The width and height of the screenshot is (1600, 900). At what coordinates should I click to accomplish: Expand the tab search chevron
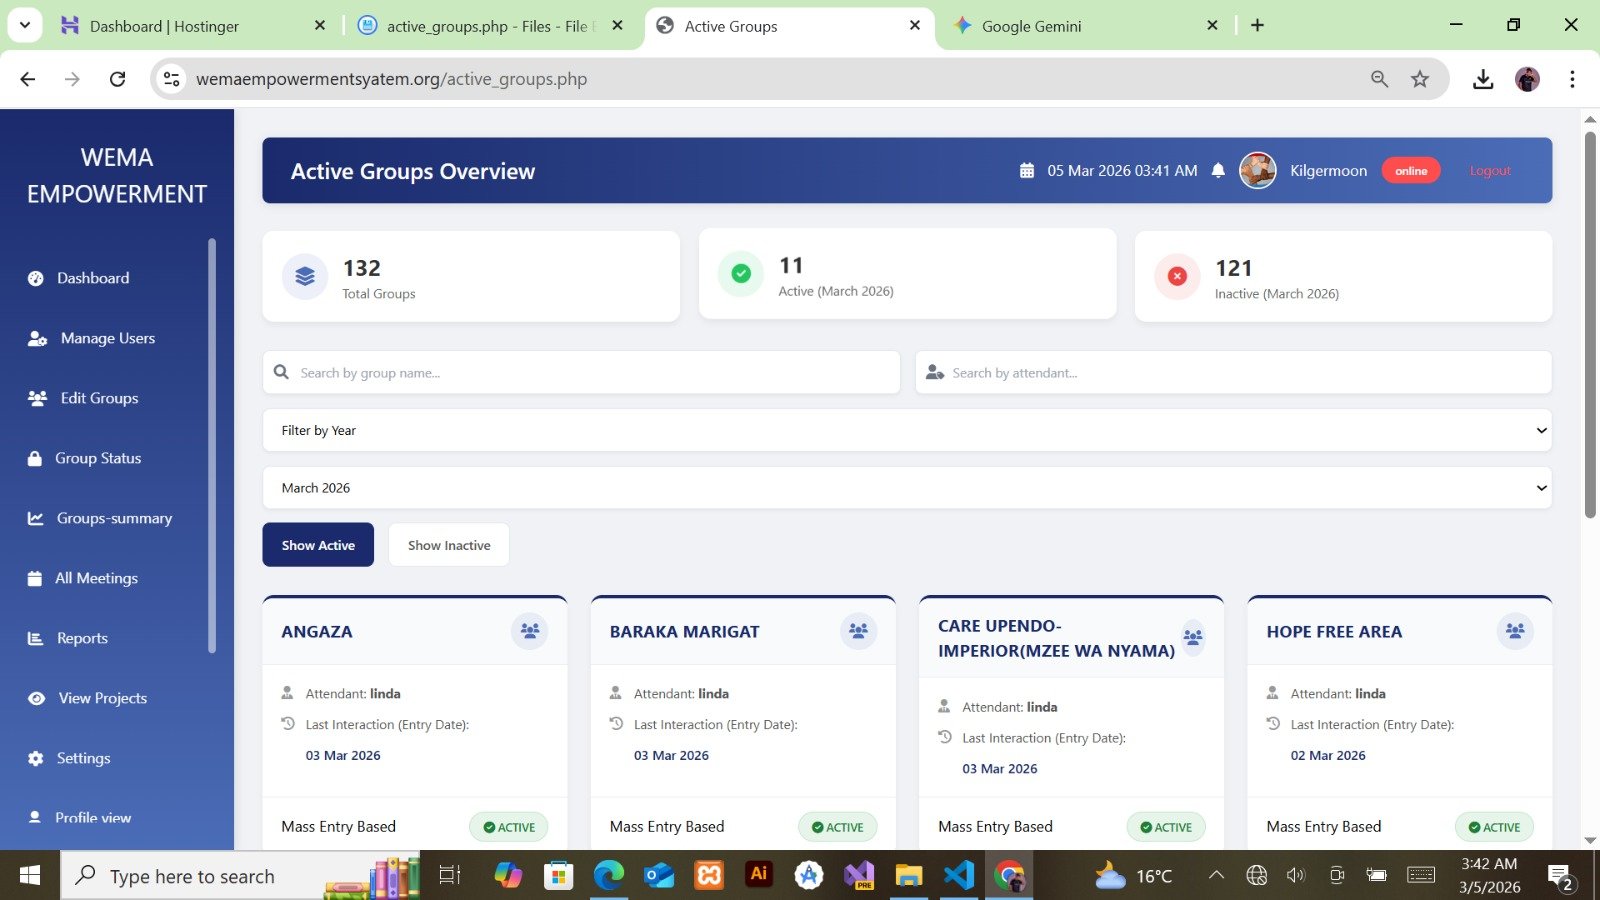(24, 26)
